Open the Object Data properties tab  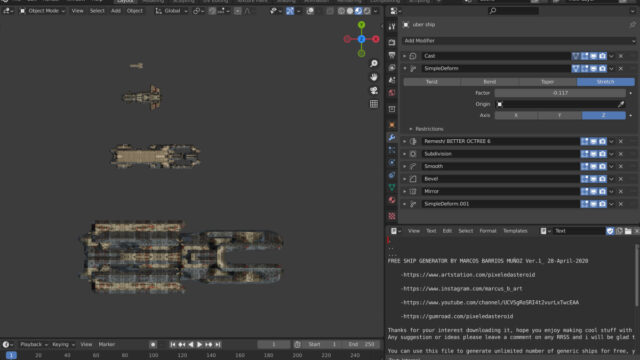392,187
